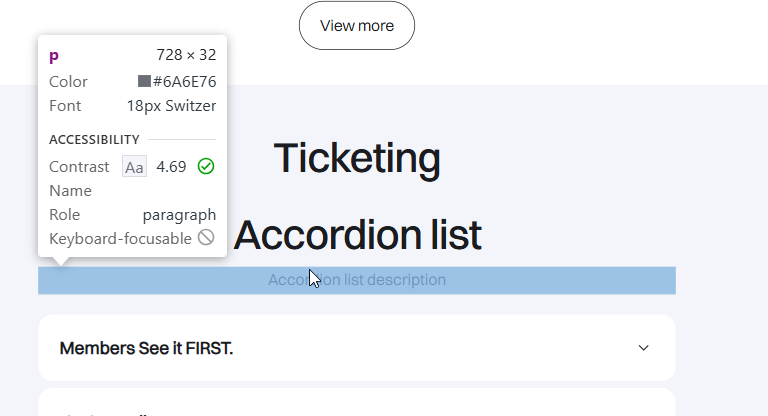
Task: Click the 728 × 32 dimensions text
Action: (186, 55)
